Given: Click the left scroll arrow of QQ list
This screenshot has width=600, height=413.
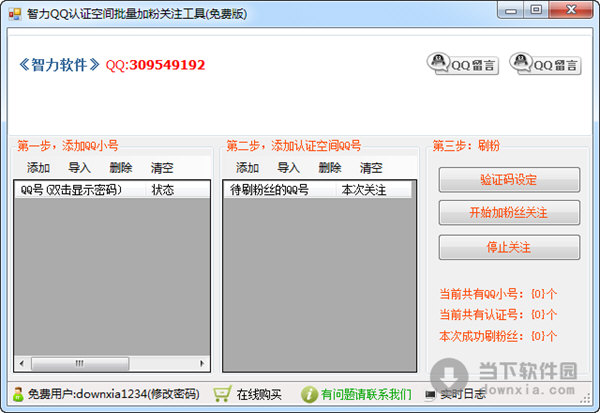Looking at the screenshot, I should click(22, 363).
